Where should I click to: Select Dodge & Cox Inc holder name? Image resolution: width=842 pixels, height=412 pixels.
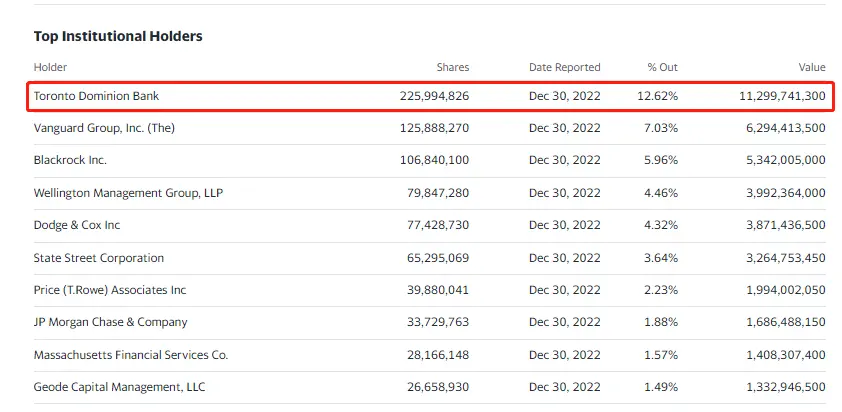(x=77, y=225)
